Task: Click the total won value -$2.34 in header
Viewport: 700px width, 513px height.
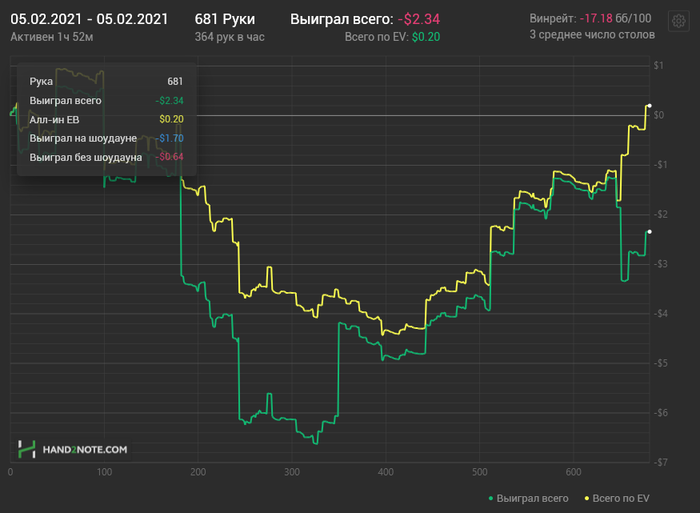Action: point(418,19)
